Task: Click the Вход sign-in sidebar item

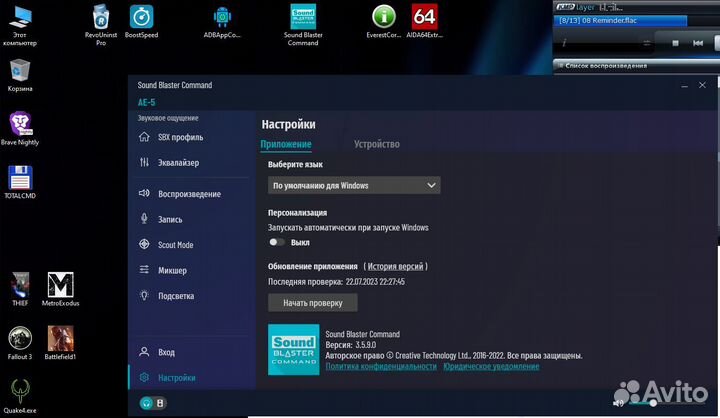Action: point(166,352)
